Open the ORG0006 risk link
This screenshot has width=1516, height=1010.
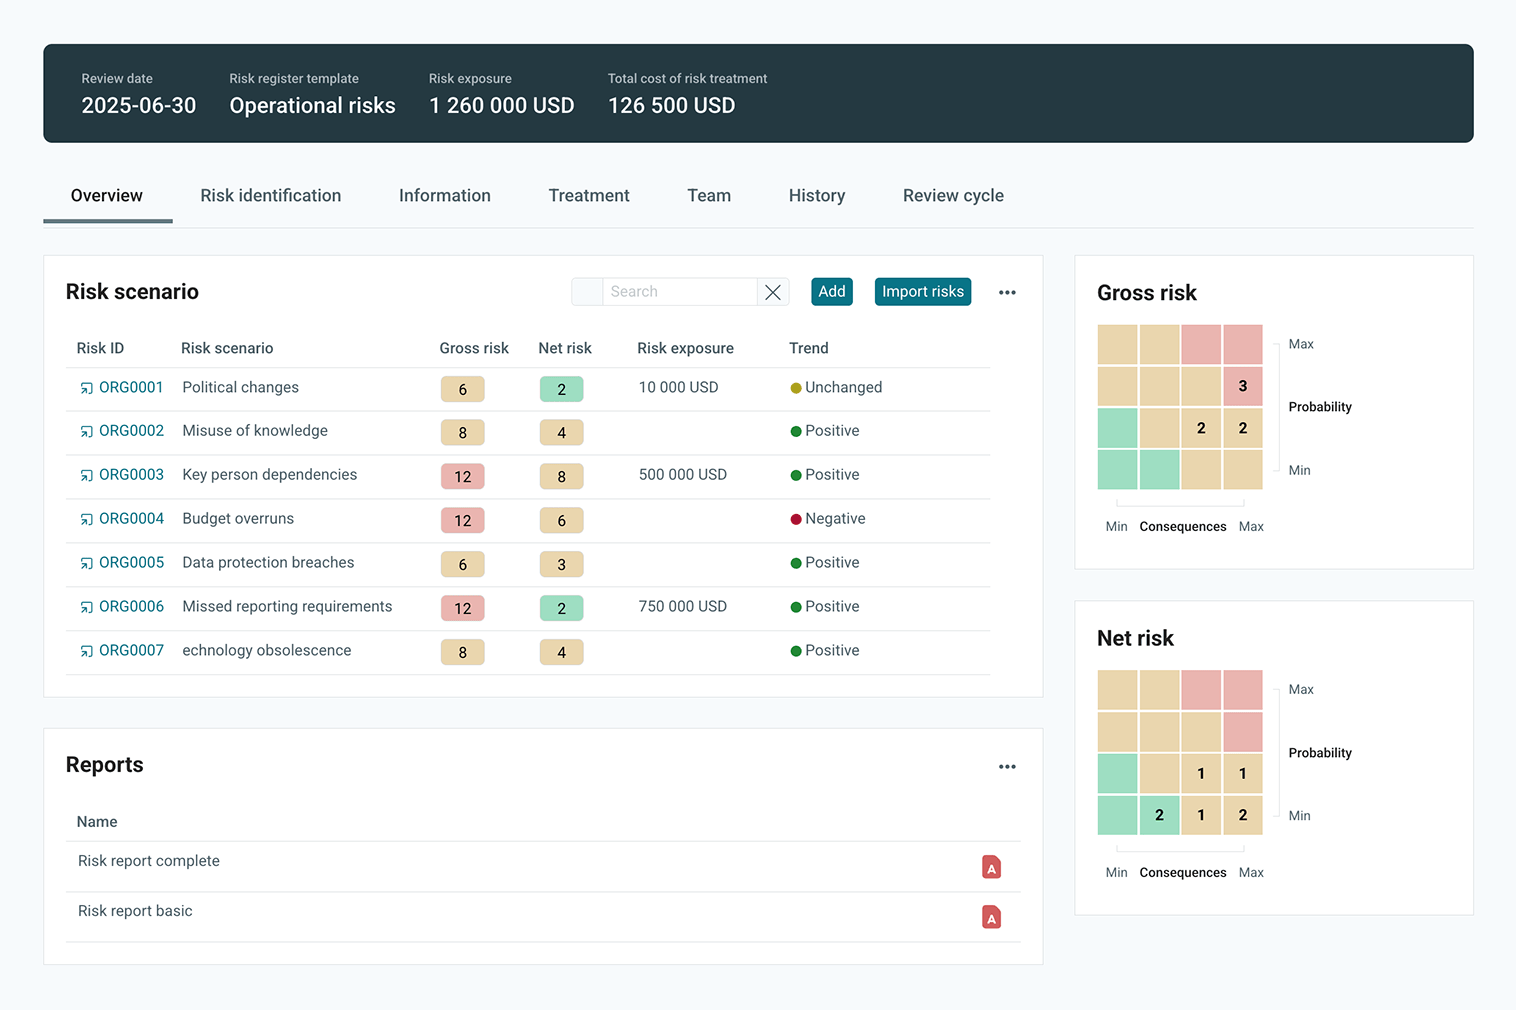[x=131, y=607]
